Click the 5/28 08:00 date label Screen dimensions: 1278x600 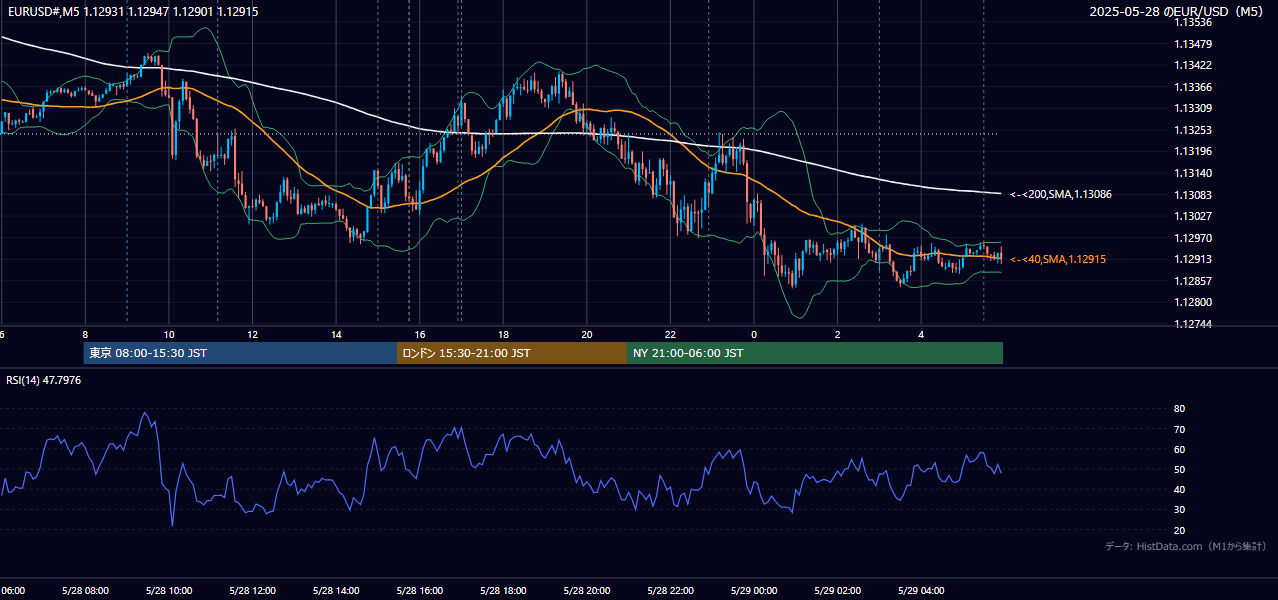84,591
